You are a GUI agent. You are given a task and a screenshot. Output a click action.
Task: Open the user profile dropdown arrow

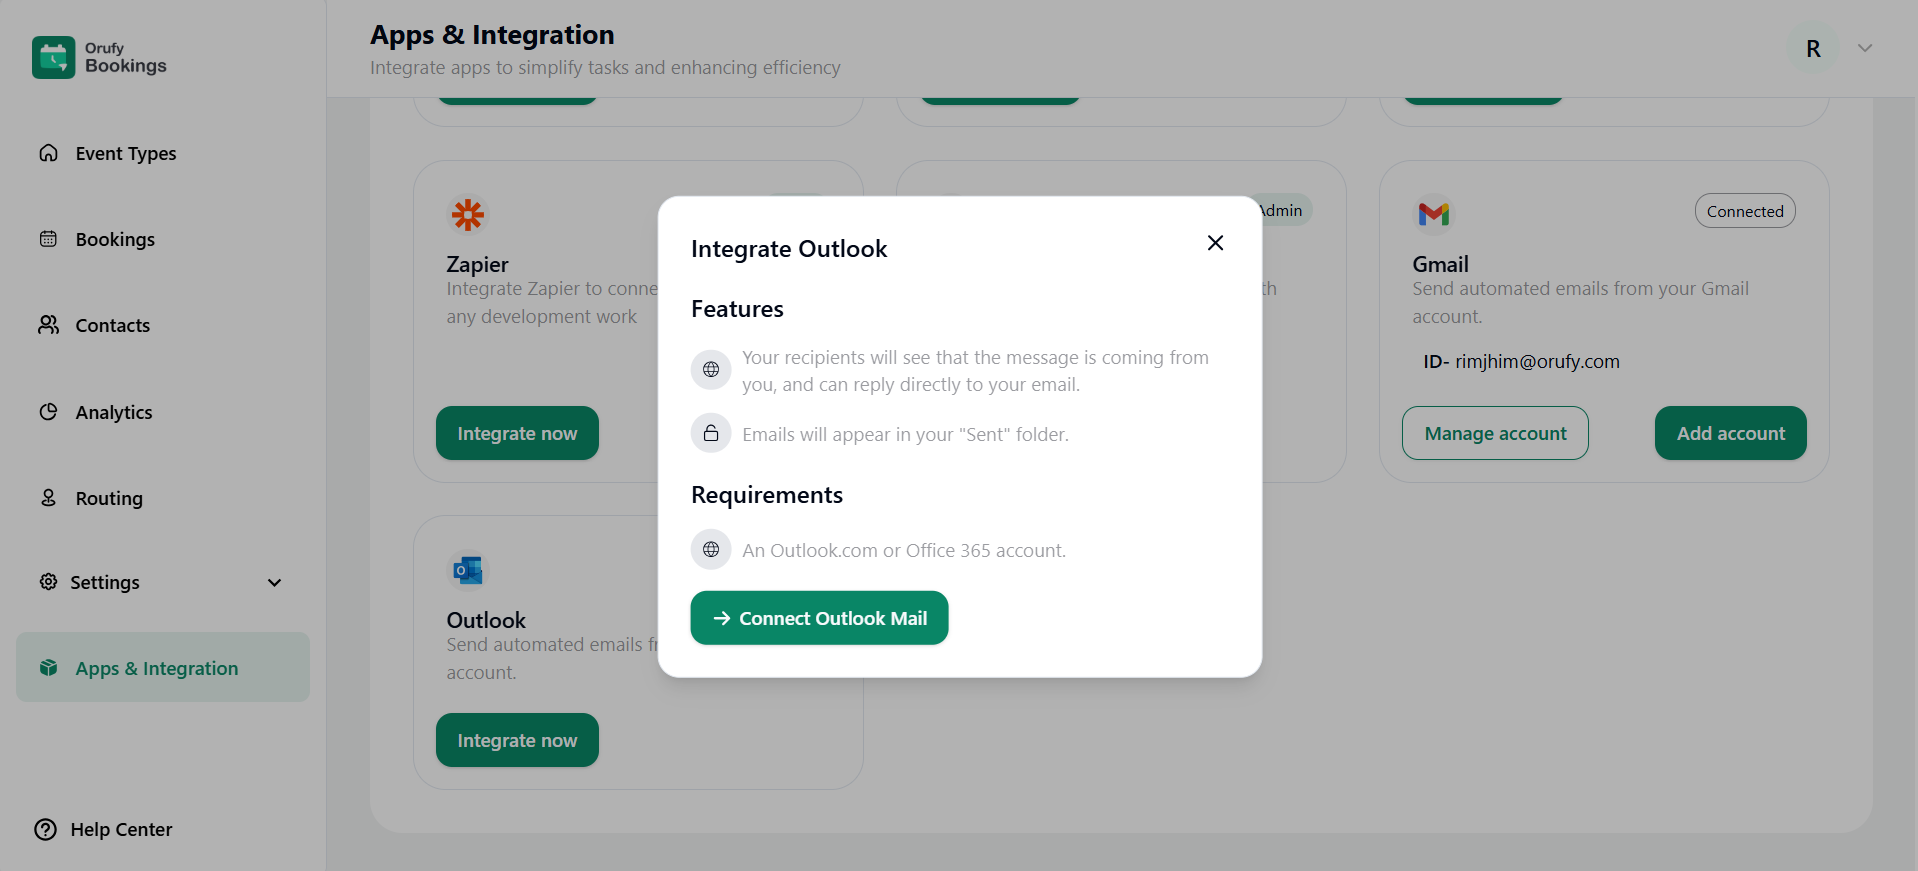1864,48
